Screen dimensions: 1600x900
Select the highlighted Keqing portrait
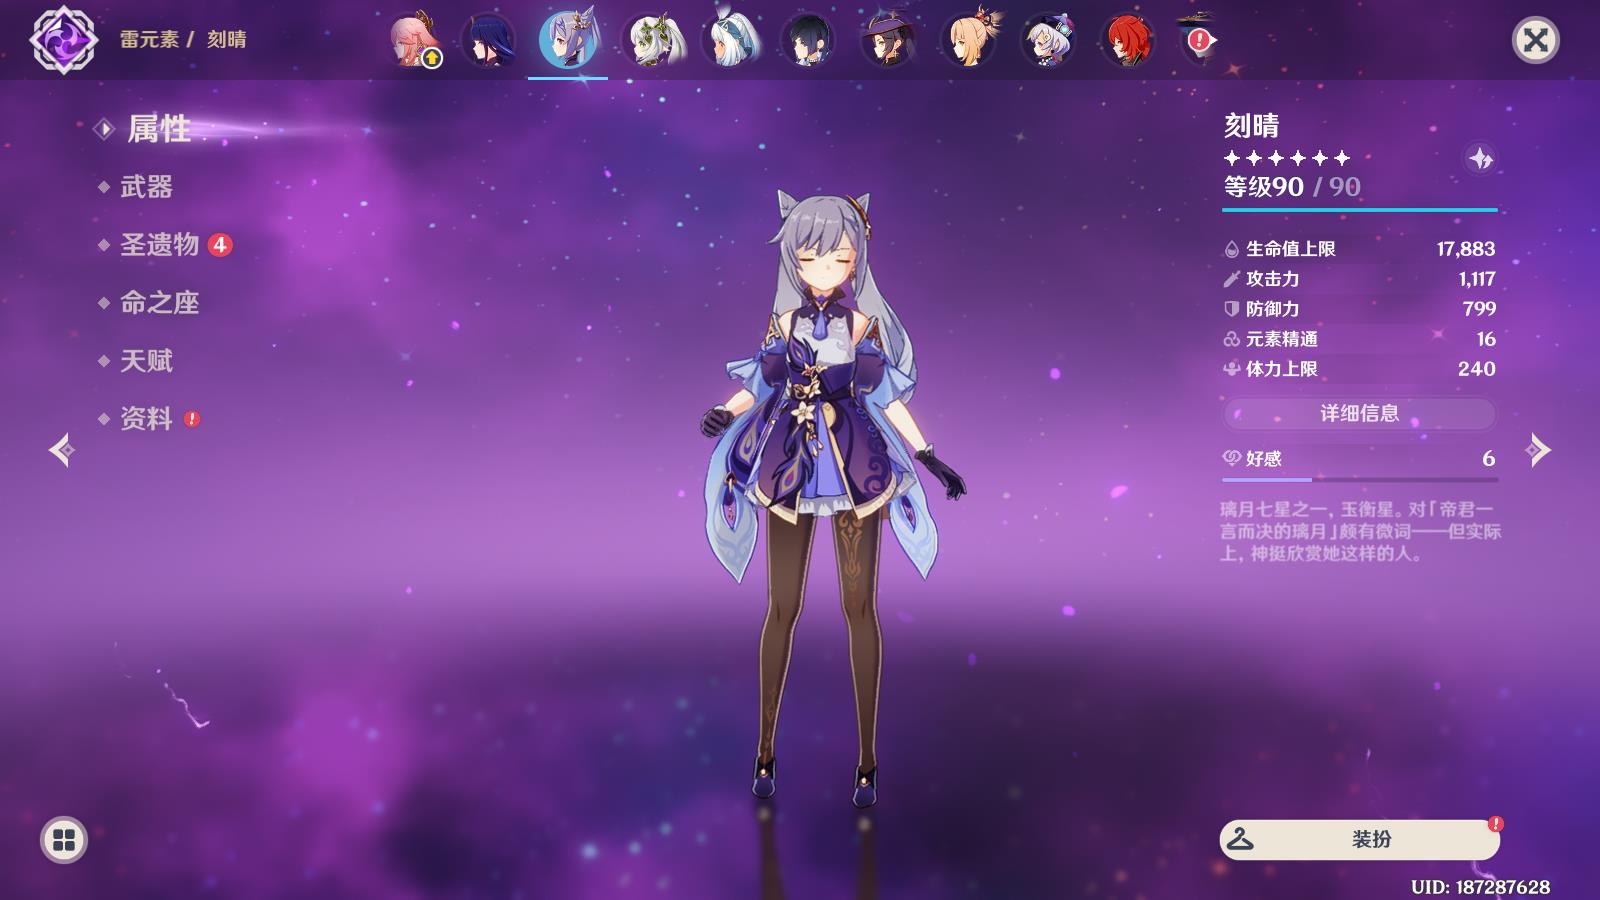pos(568,40)
